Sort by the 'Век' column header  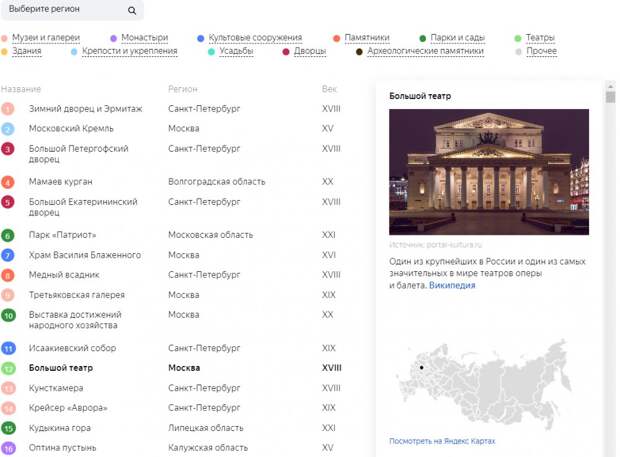(329, 89)
